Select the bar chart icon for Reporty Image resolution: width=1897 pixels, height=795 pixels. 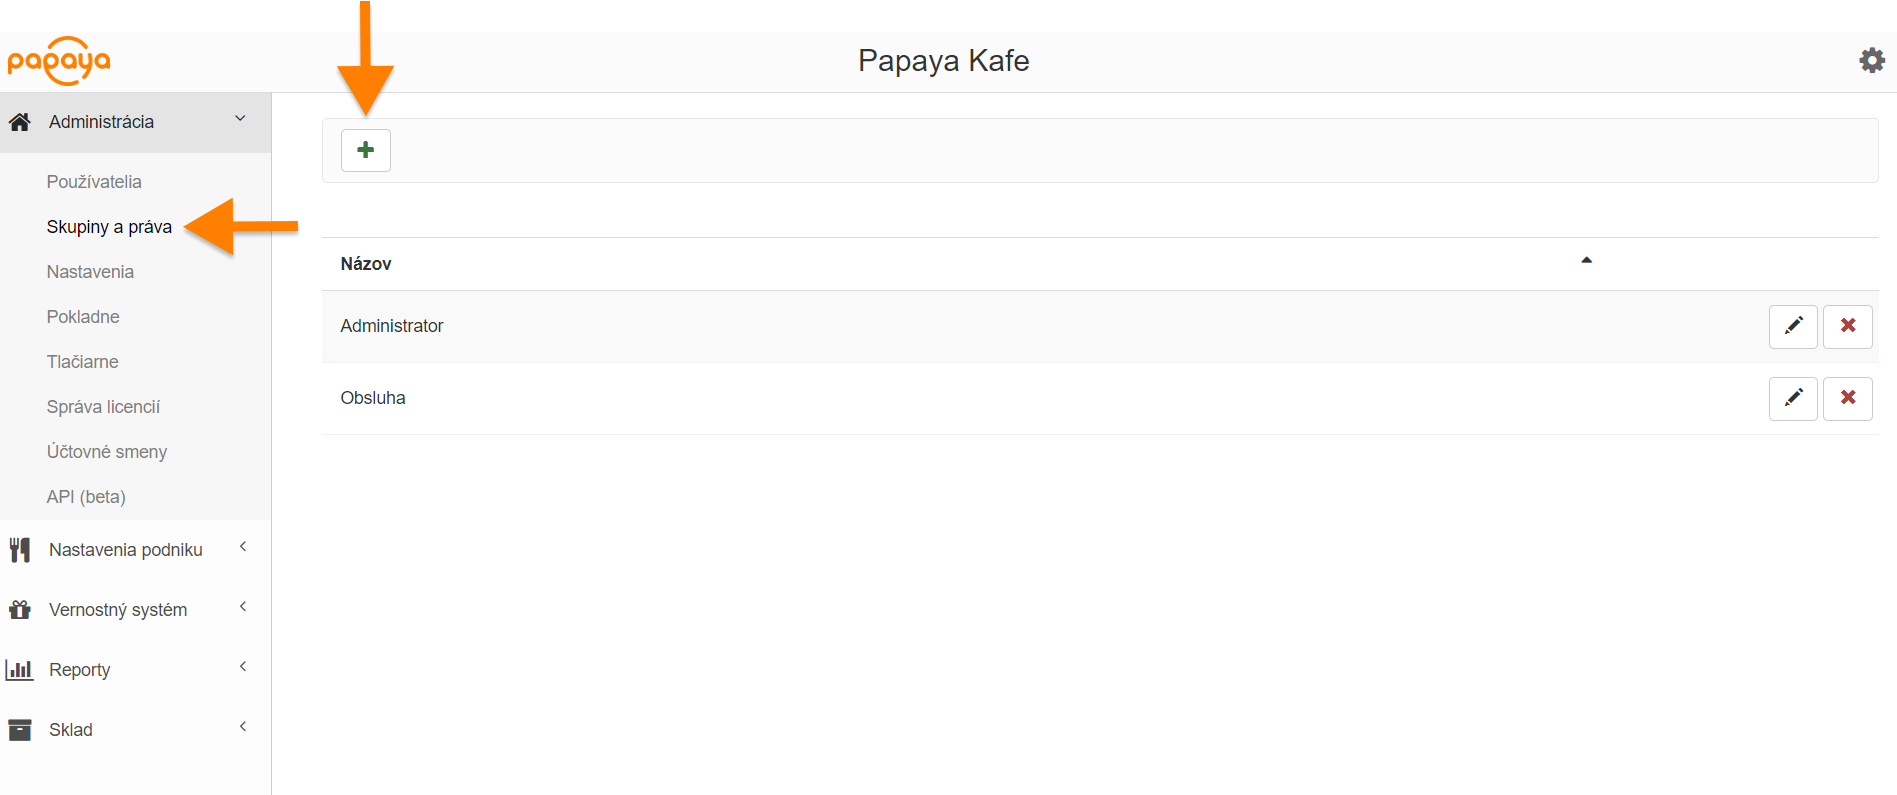[x=20, y=668]
